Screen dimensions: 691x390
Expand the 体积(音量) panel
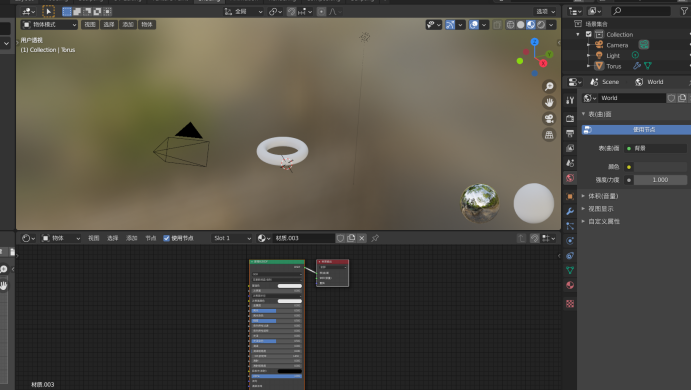tap(603, 196)
